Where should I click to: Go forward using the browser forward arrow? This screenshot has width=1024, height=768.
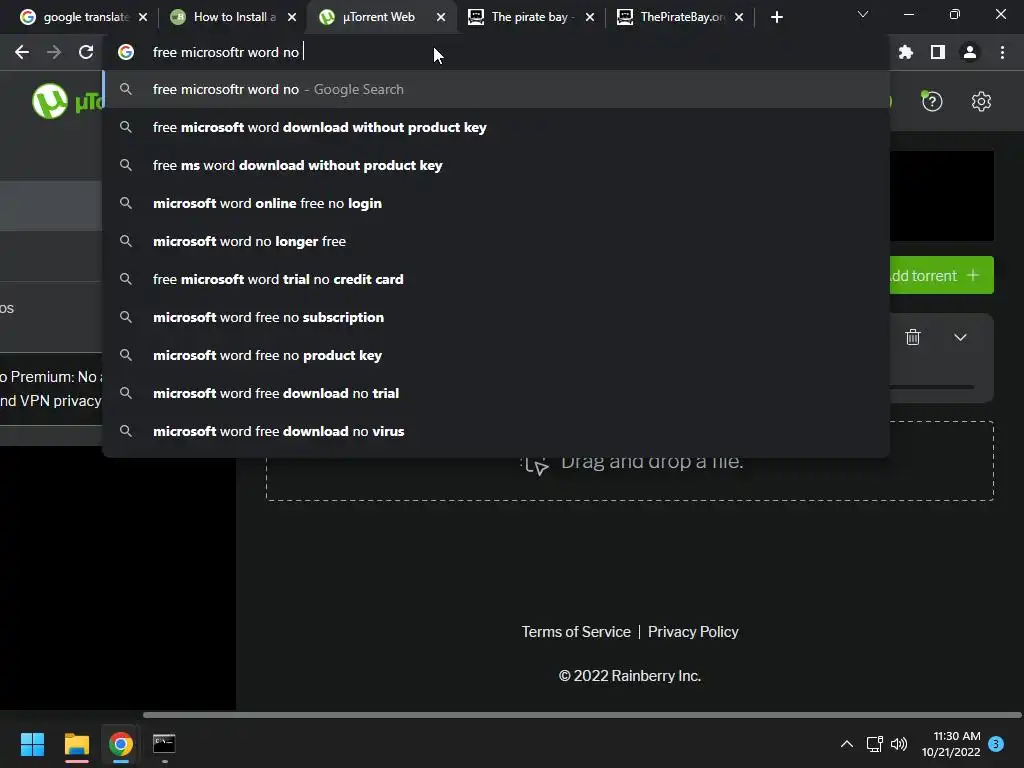(x=54, y=52)
